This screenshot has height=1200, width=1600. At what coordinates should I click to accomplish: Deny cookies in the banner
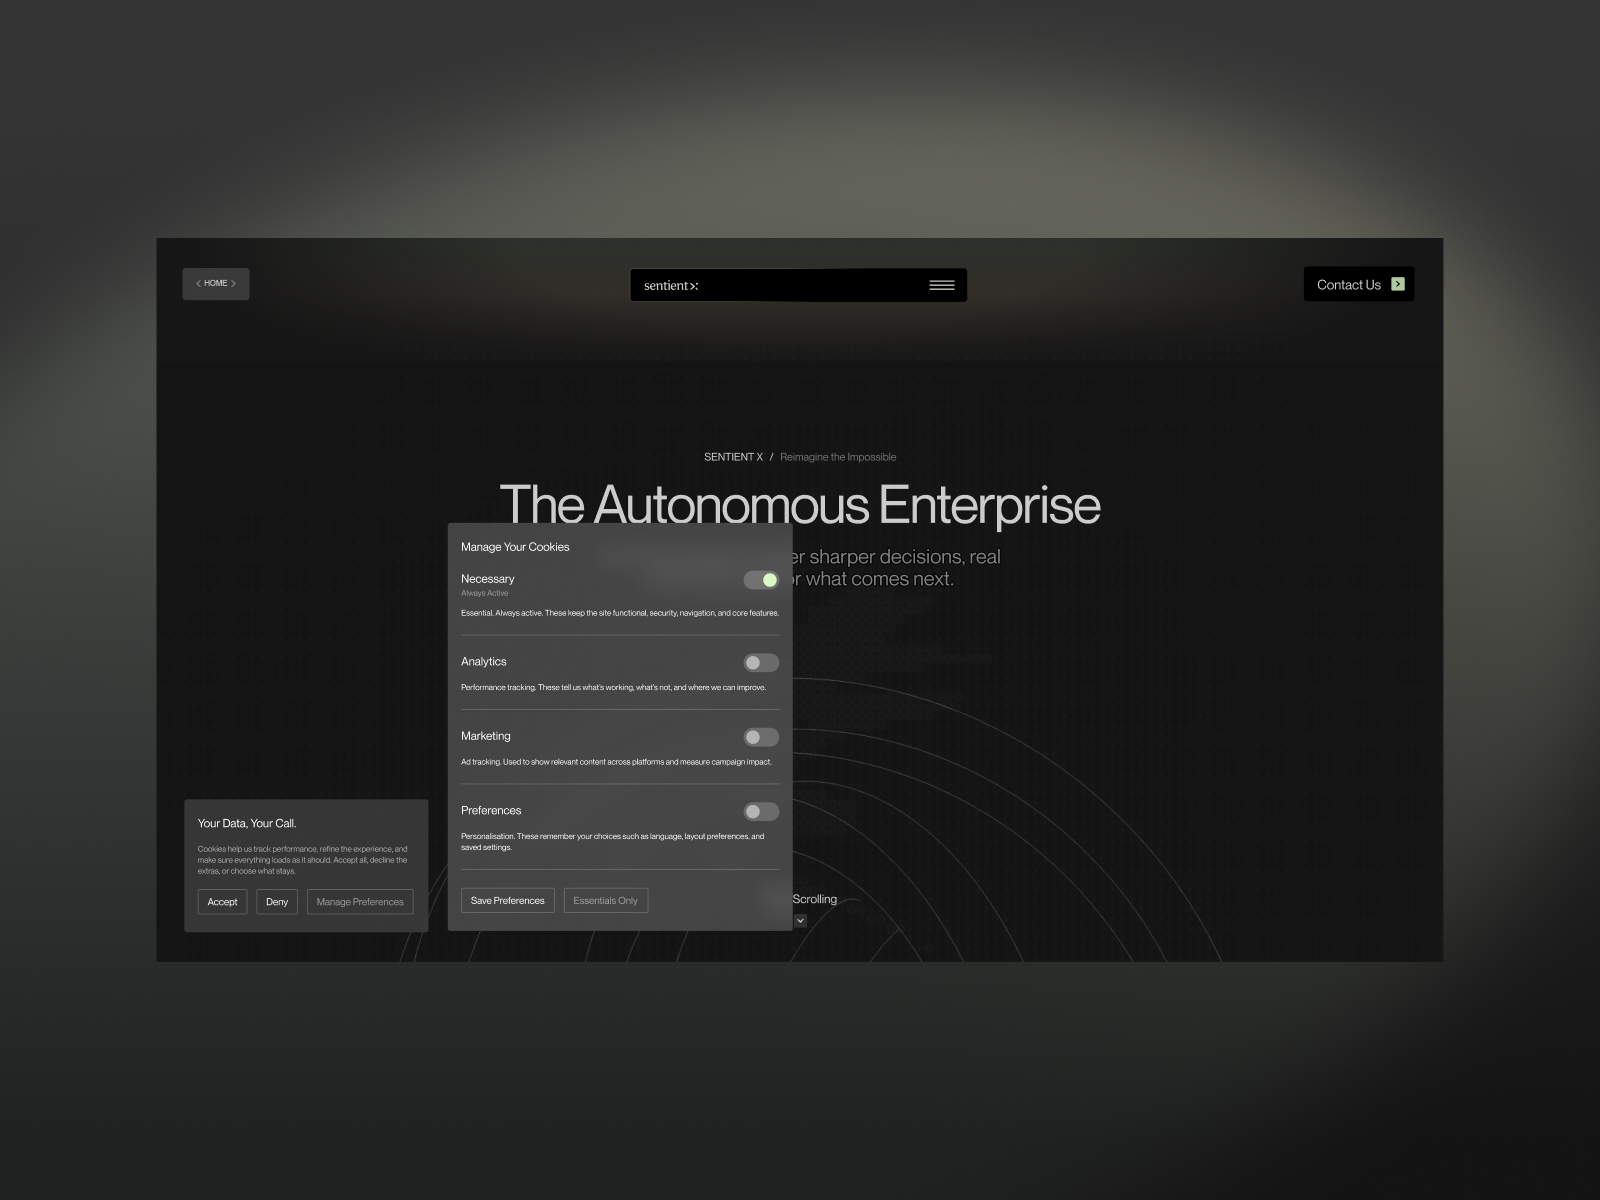[x=277, y=901]
